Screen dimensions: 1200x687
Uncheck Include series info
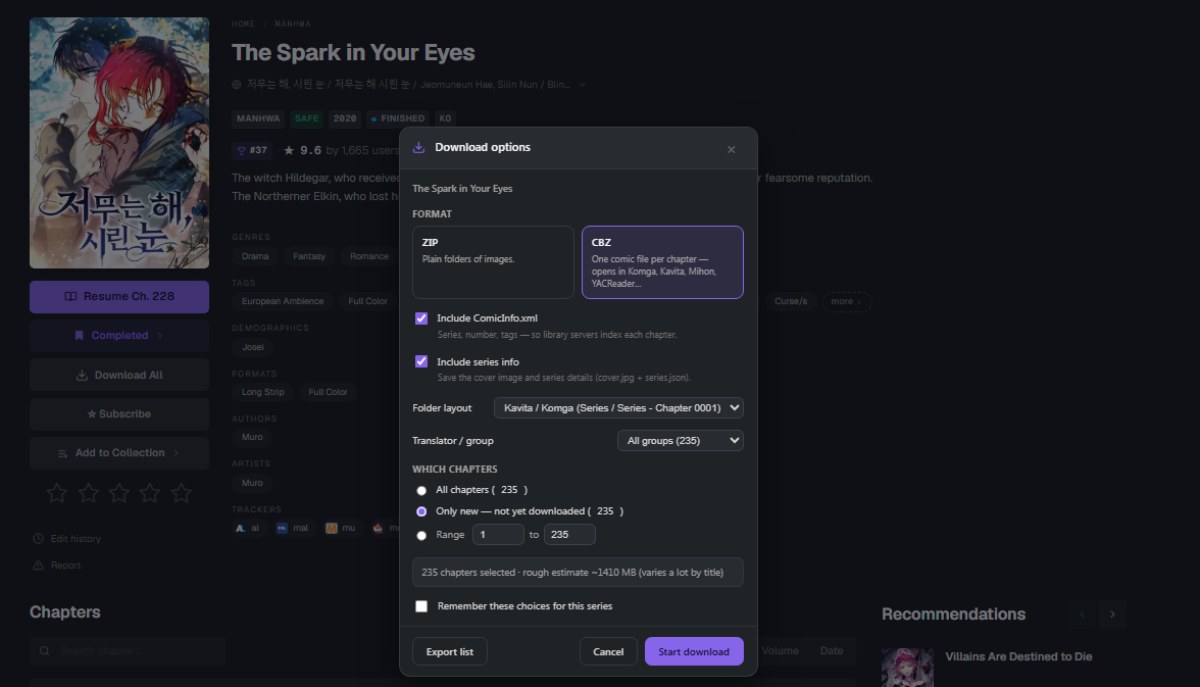tap(421, 361)
